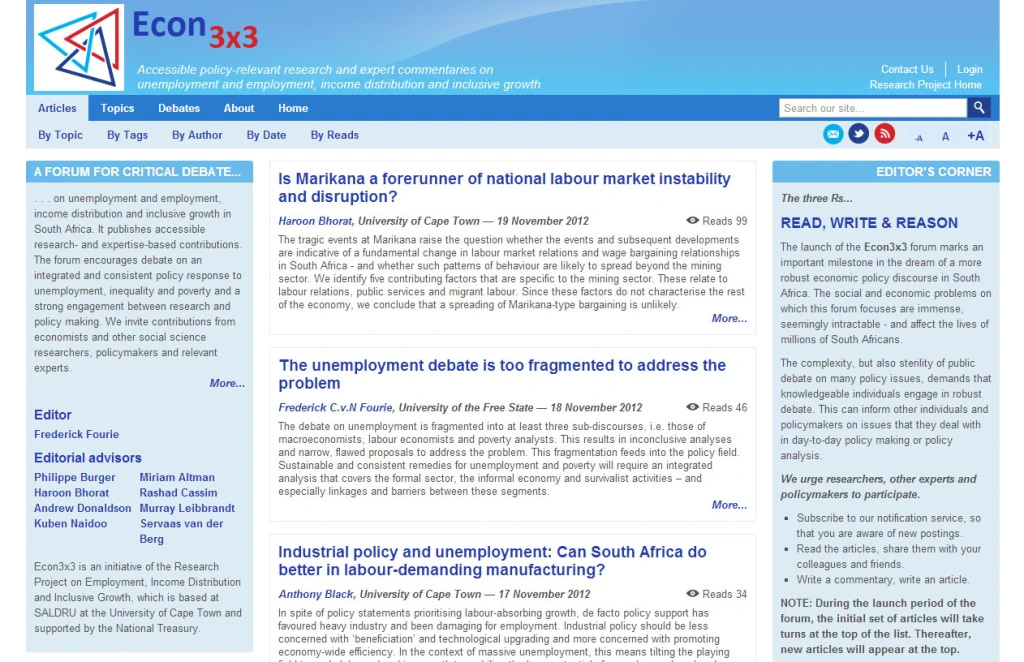Open the red RSS feed icon
The height and width of the screenshot is (662, 1024).
tap(885, 134)
